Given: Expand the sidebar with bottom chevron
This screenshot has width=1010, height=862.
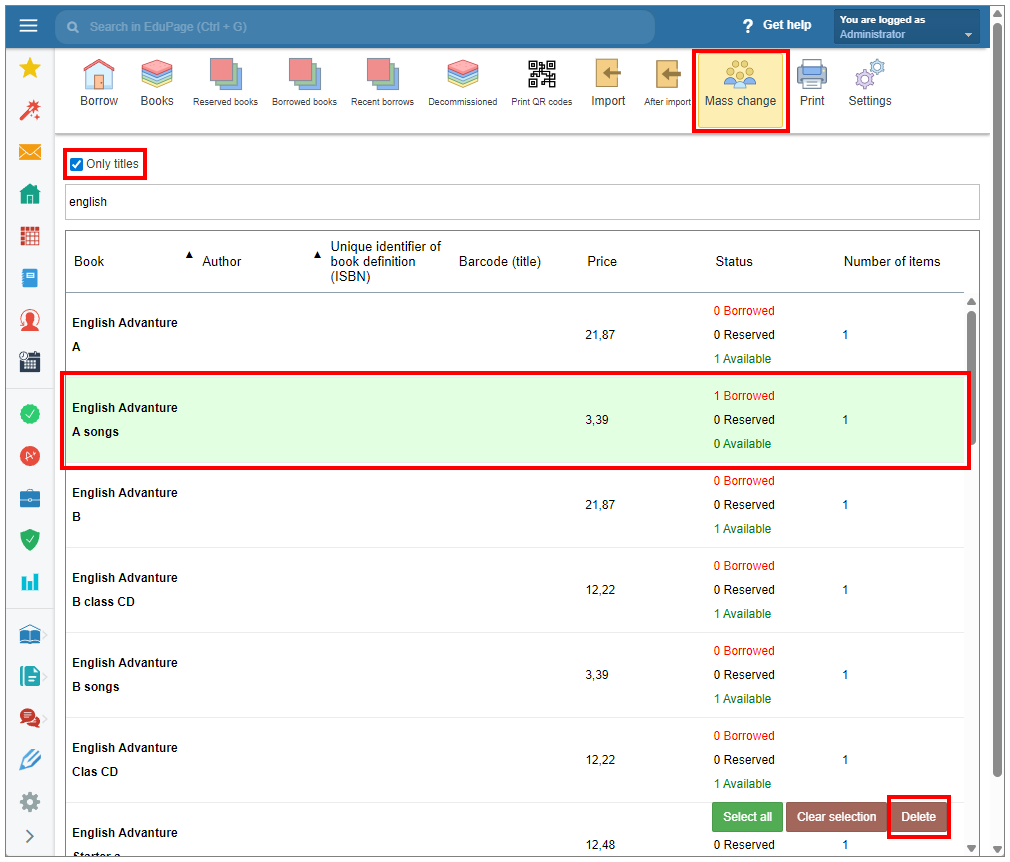Looking at the screenshot, I should pyautogui.click(x=30, y=836).
